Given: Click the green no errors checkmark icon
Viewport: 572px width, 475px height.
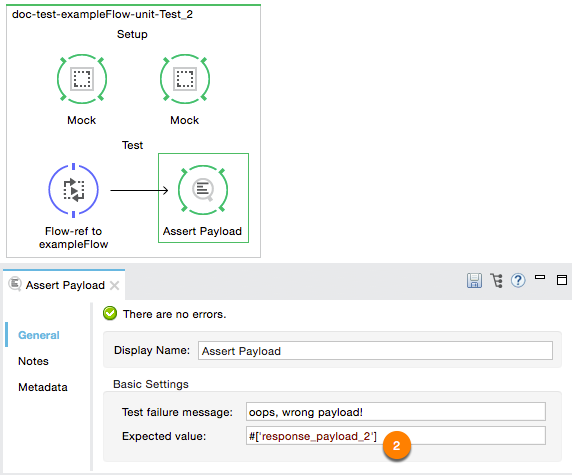Looking at the screenshot, I should coord(110,313).
